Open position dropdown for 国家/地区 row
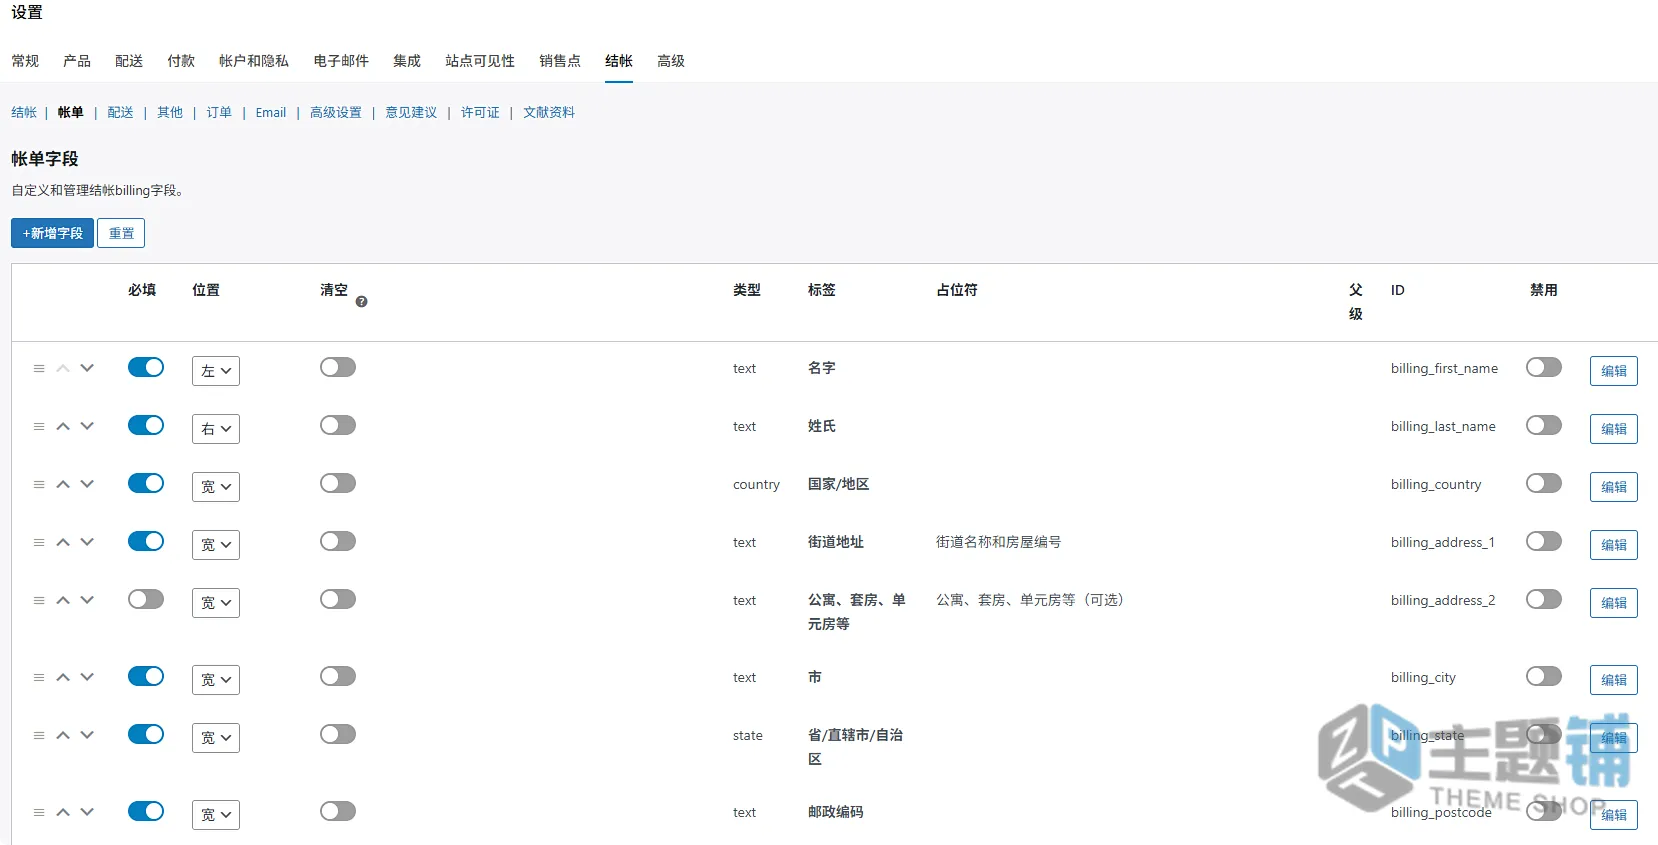The width and height of the screenshot is (1658, 845). (216, 487)
